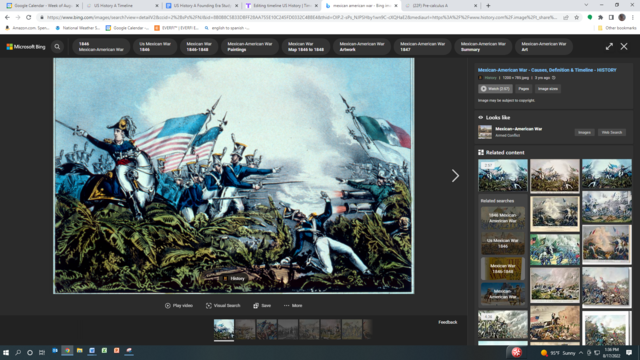Go to the next image with right arrow
This screenshot has width=640, height=360.
[x=456, y=176]
